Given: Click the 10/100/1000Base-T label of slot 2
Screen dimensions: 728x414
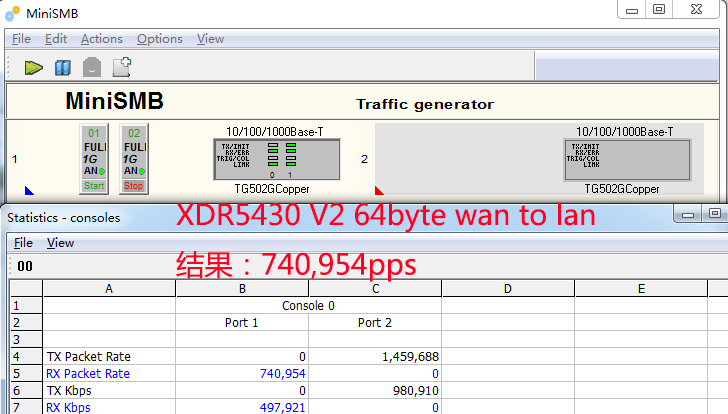Looking at the screenshot, I should 624,132.
